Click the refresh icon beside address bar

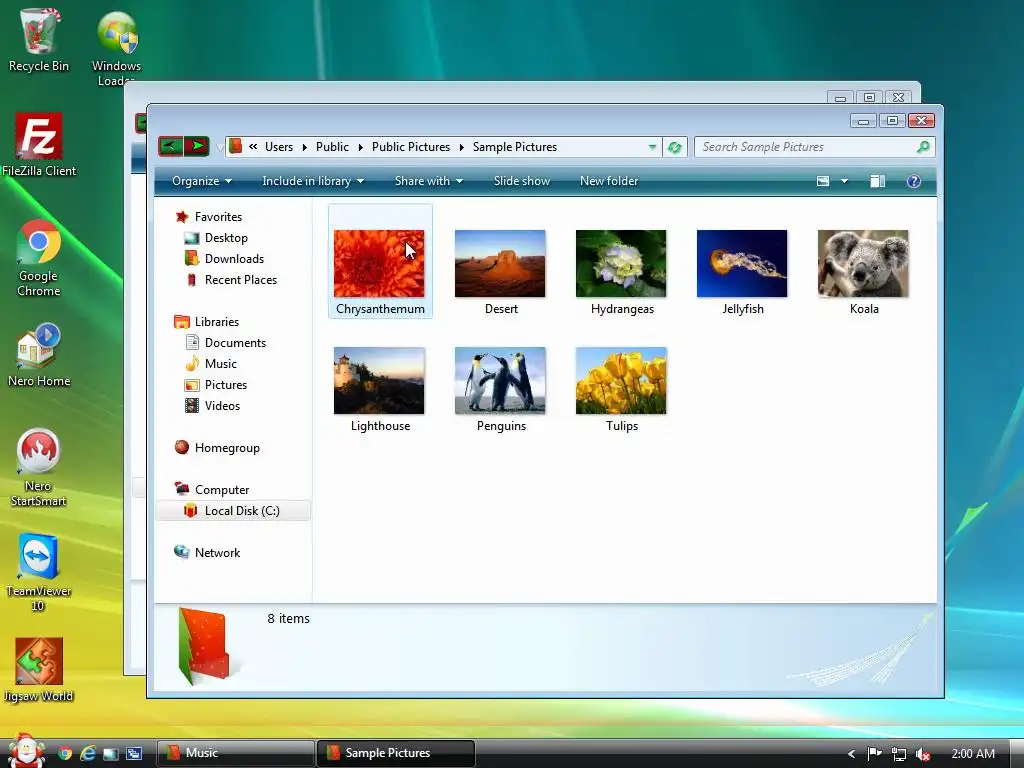[675, 147]
